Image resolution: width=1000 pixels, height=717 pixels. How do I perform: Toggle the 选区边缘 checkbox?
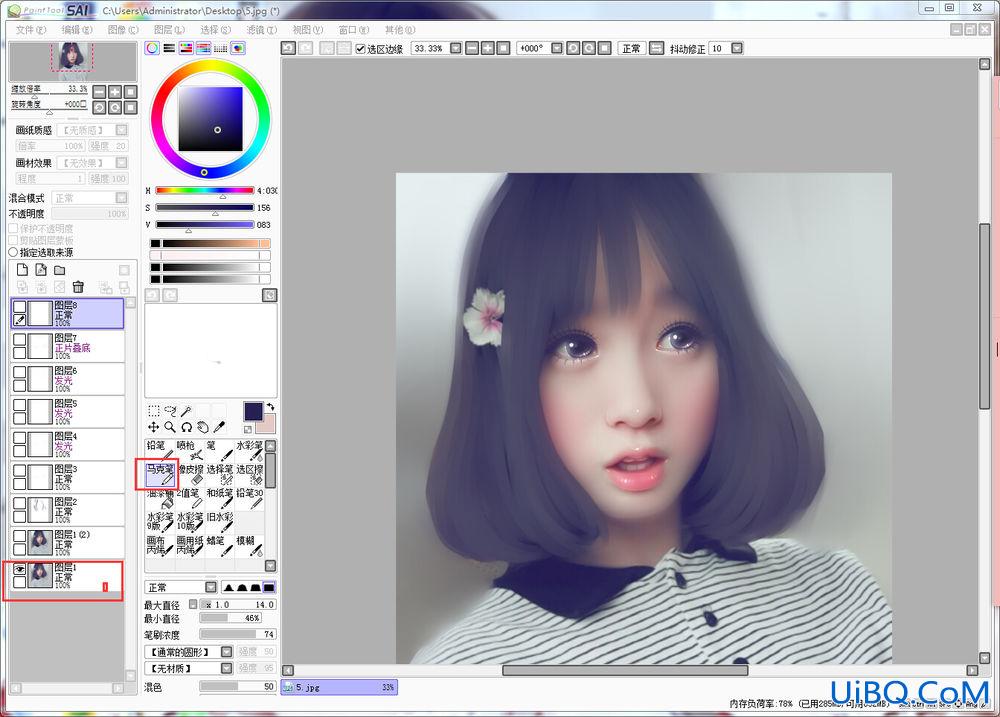pos(360,48)
